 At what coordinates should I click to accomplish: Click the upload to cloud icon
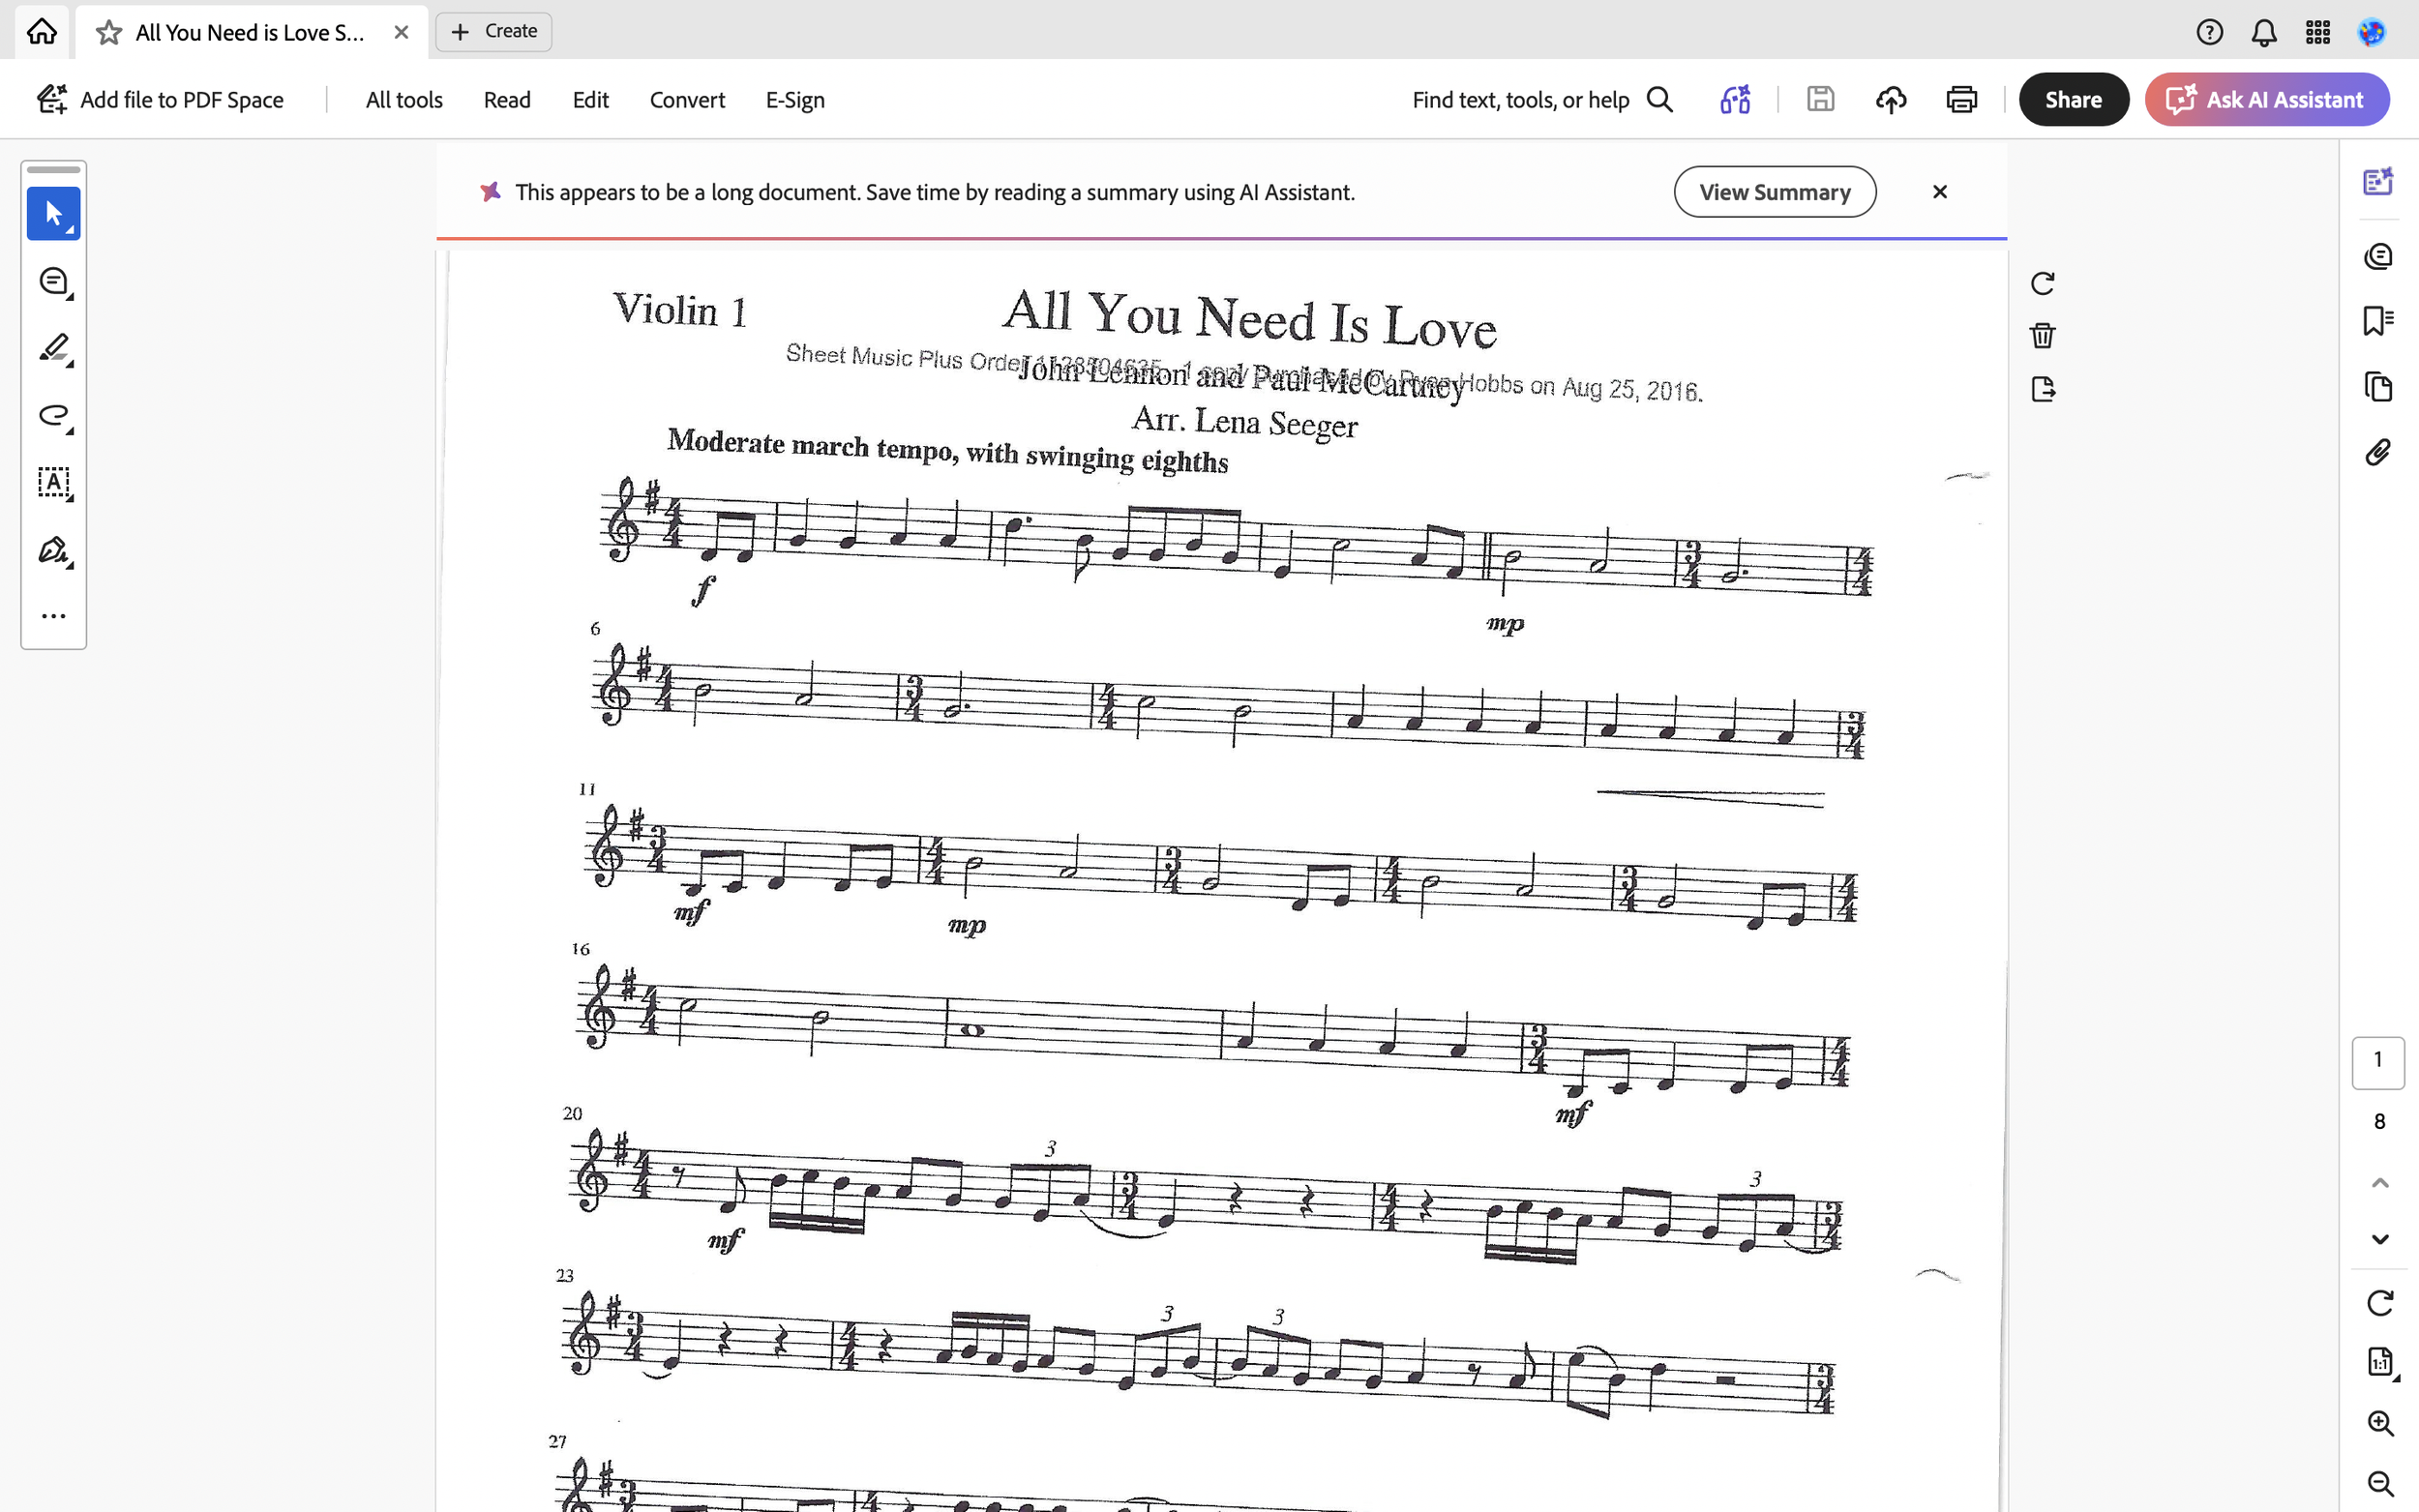click(x=1890, y=100)
